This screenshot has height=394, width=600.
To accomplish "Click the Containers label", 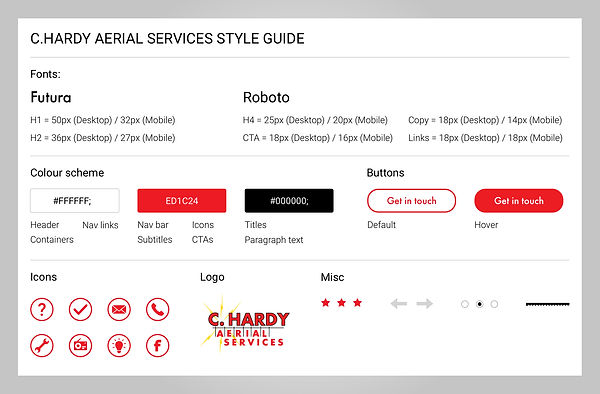I will coord(52,239).
